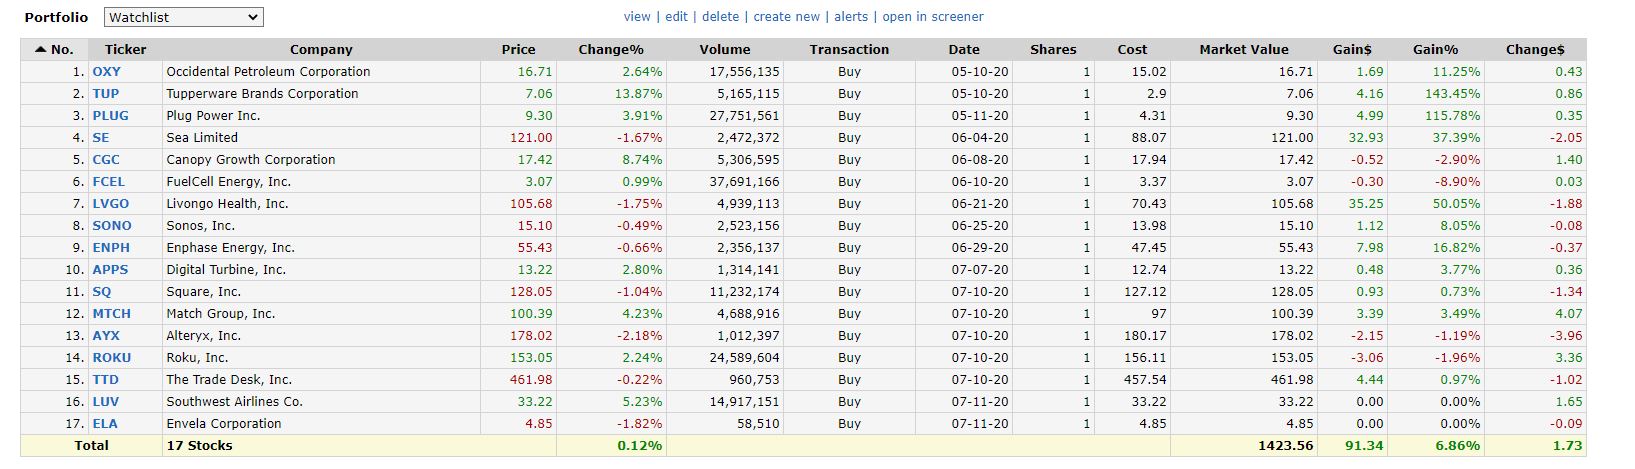Image resolution: width=1635 pixels, height=469 pixels.
Task: Open the Watchlist portfolio dropdown
Action: 183,17
